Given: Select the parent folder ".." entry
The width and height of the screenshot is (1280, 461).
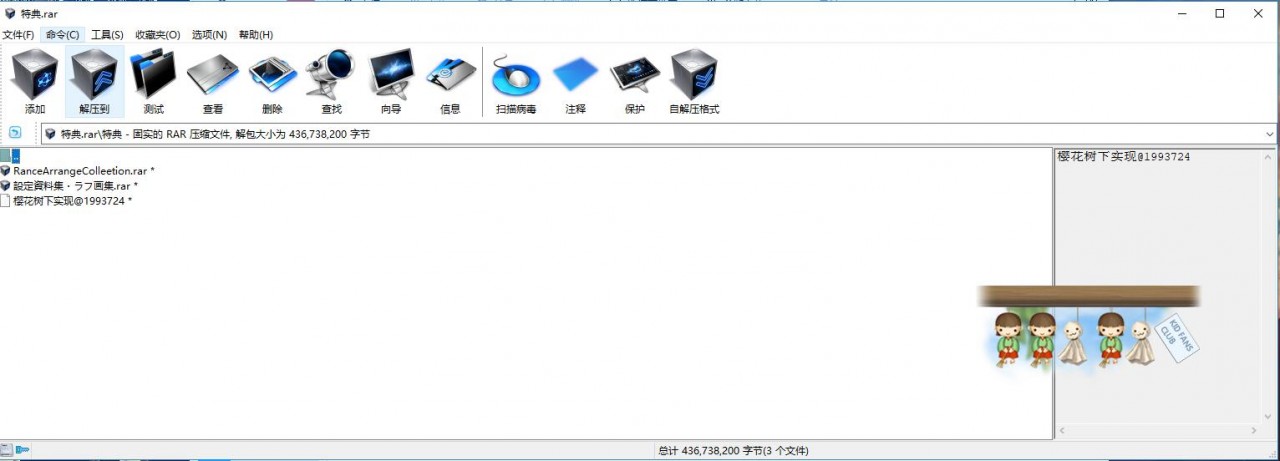Looking at the screenshot, I should (x=10, y=156).
